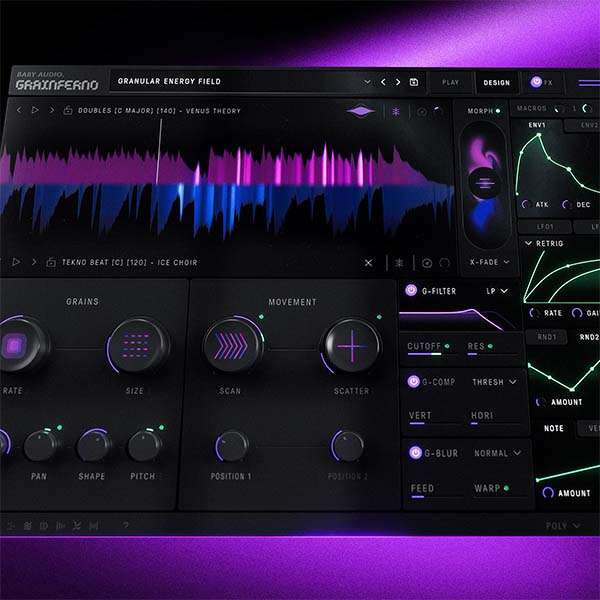Image resolution: width=600 pixels, height=600 pixels.
Task: Select the RND1 tab
Action: tap(547, 337)
